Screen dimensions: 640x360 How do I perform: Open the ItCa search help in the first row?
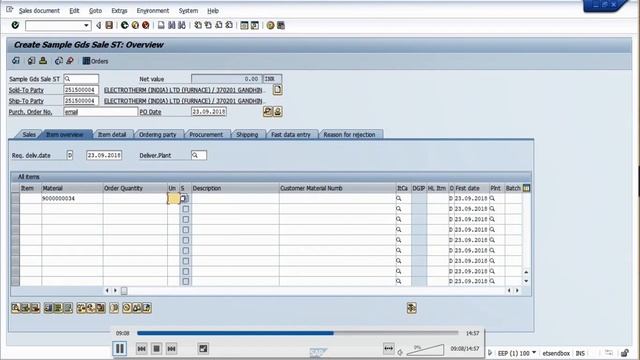point(399,198)
